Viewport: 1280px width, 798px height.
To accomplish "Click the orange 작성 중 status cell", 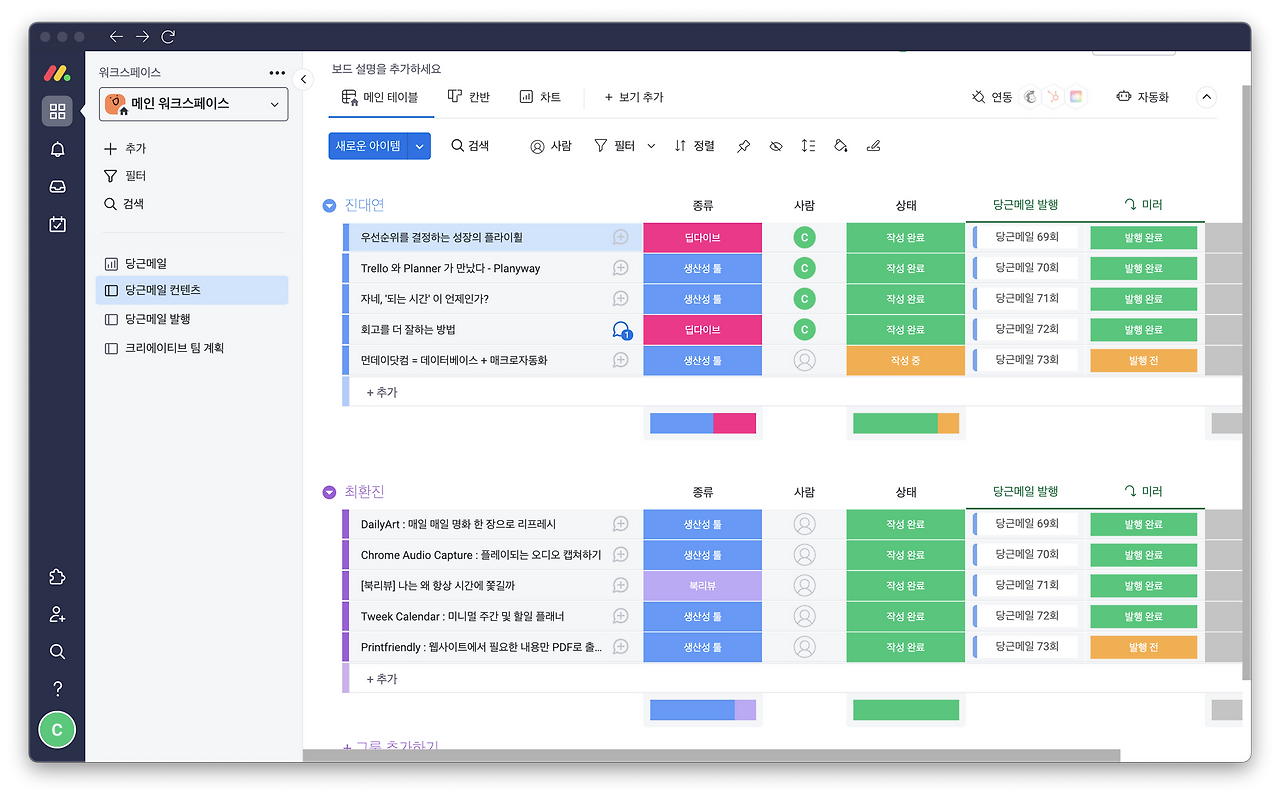I will tap(905, 360).
